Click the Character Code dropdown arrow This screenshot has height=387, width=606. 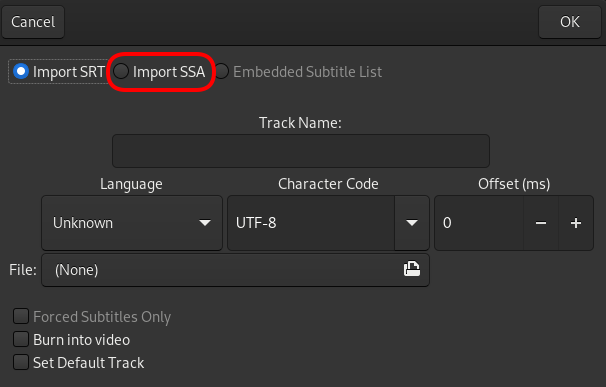click(x=412, y=223)
